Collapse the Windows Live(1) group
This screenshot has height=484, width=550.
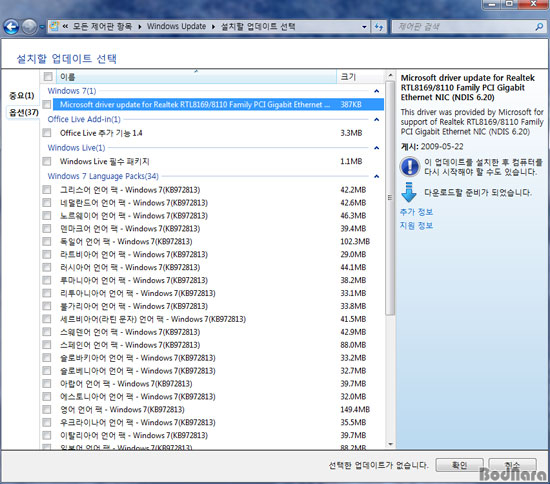[x=376, y=148]
